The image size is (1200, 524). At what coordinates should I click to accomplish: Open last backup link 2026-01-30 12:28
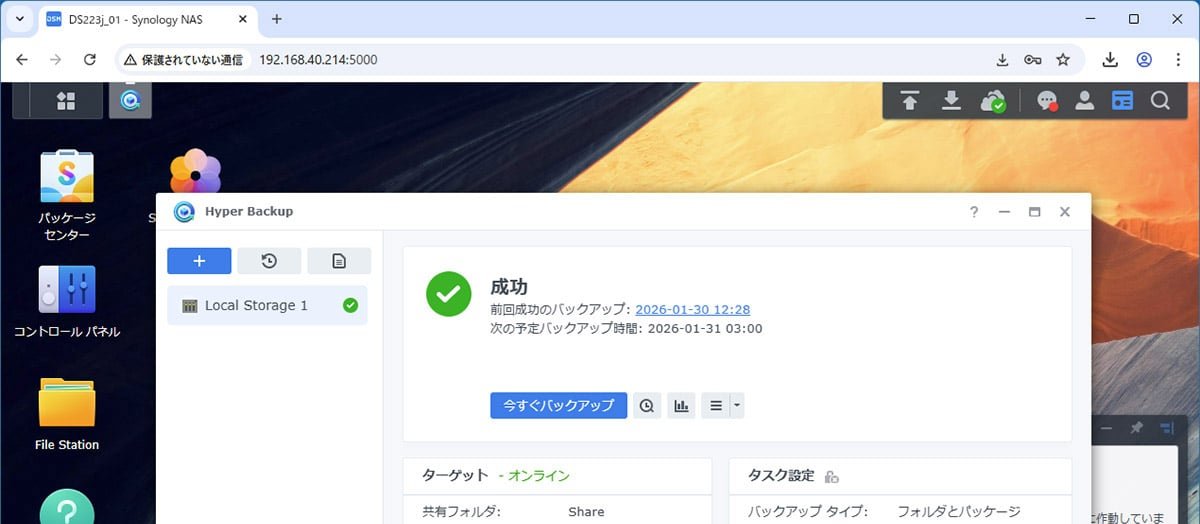[692, 310]
